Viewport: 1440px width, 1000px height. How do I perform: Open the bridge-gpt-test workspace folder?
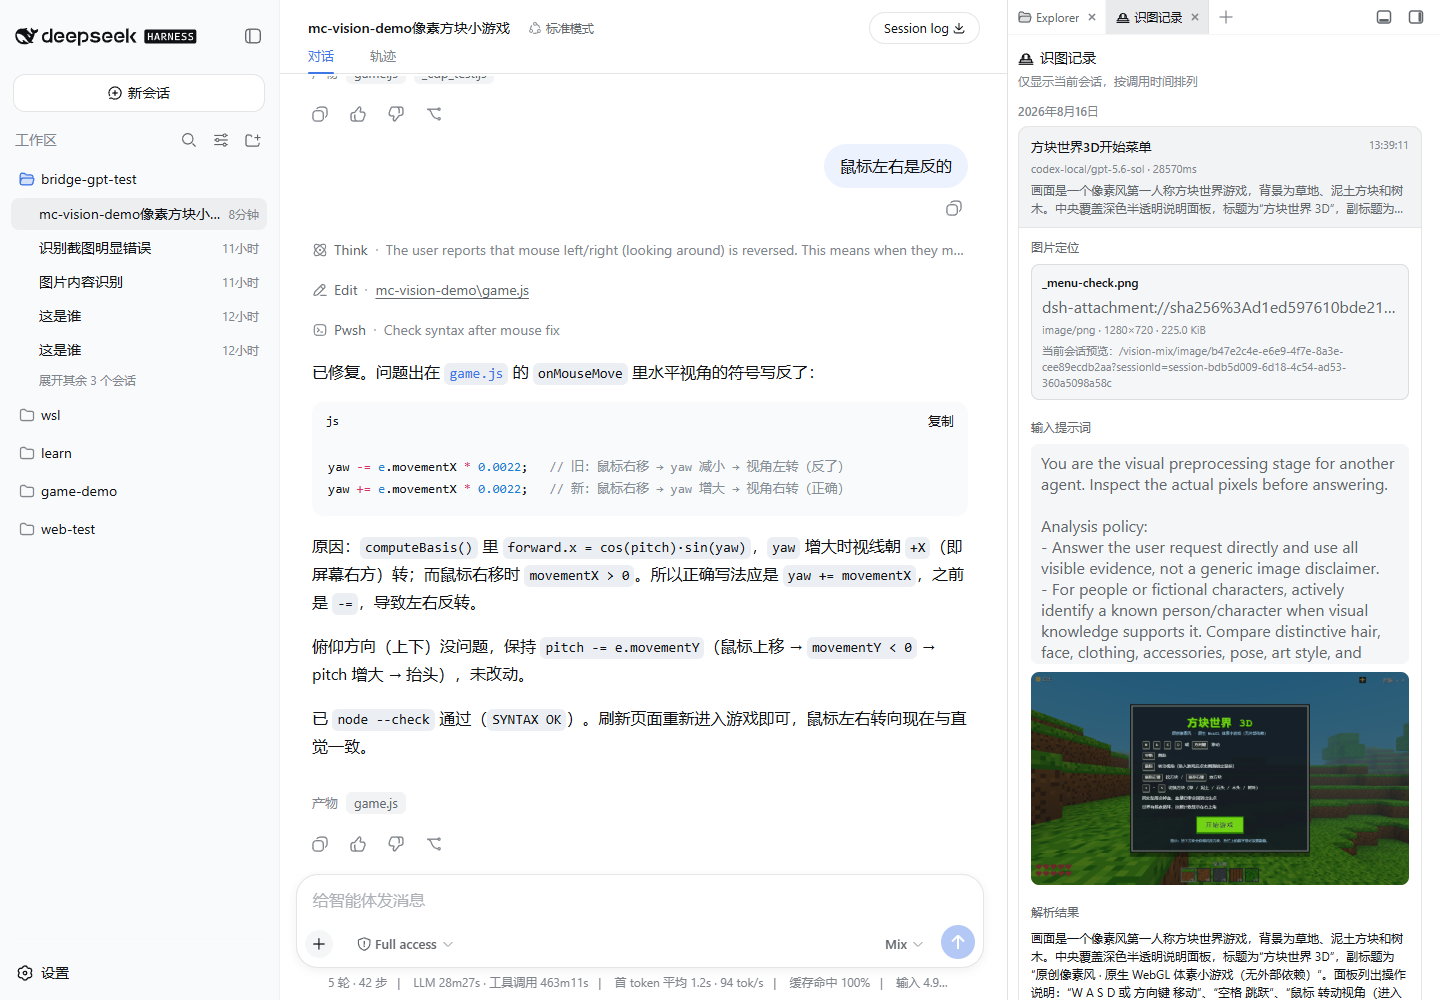[139, 179]
